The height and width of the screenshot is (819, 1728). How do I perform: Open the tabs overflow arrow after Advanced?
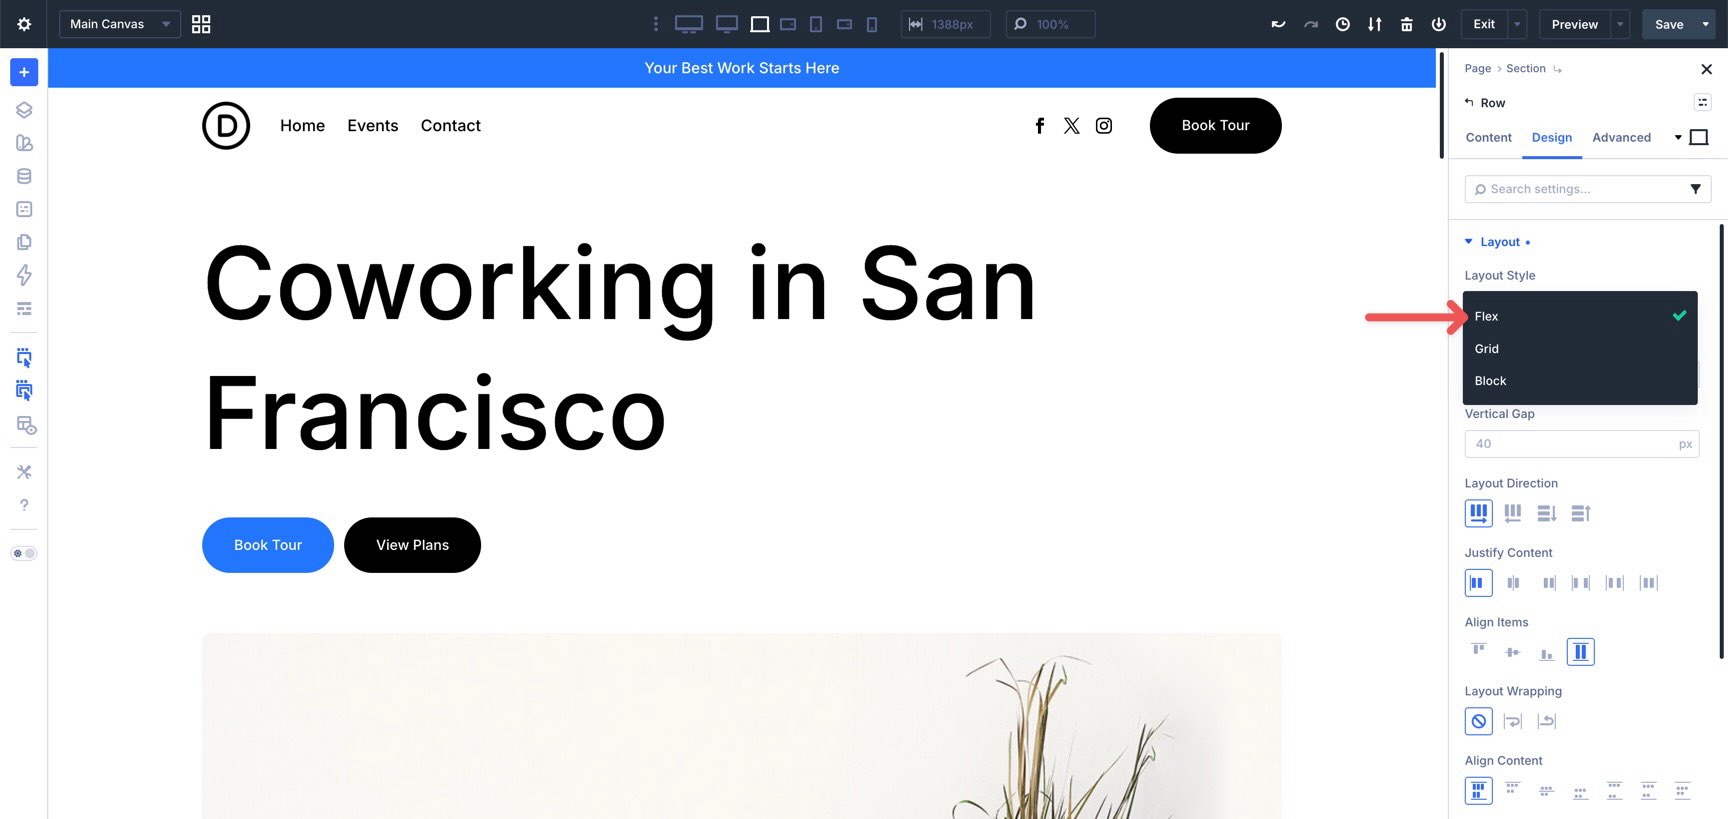tap(1678, 138)
